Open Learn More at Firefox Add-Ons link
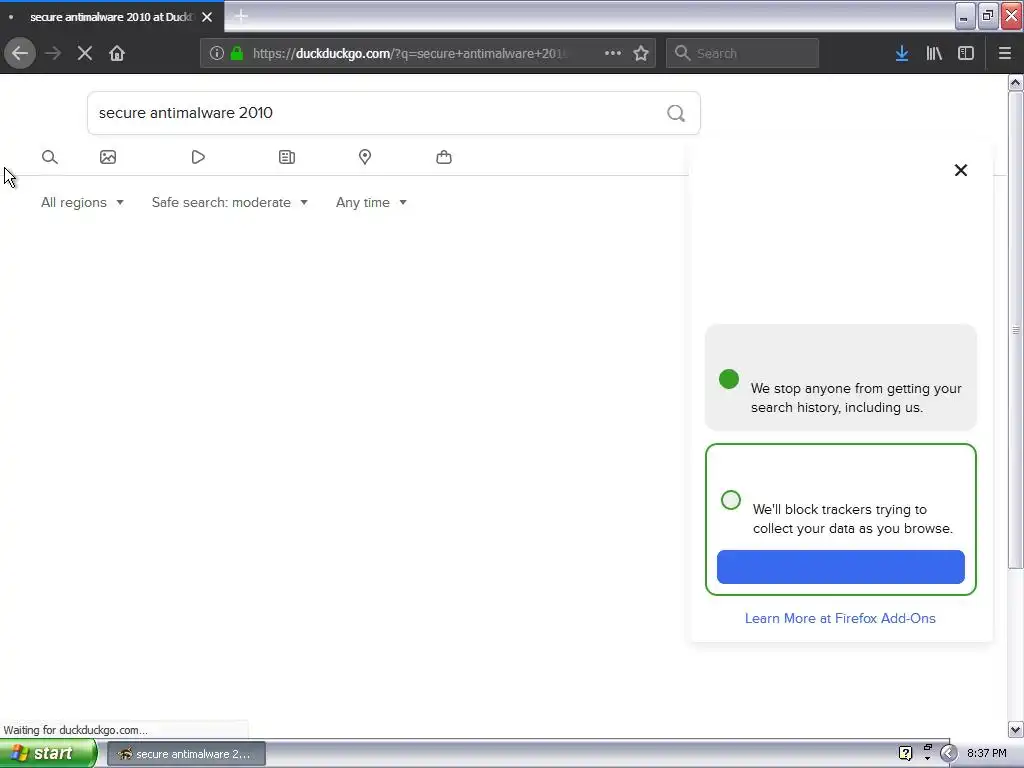Screen dimensions: 1024x768 [x=840, y=618]
